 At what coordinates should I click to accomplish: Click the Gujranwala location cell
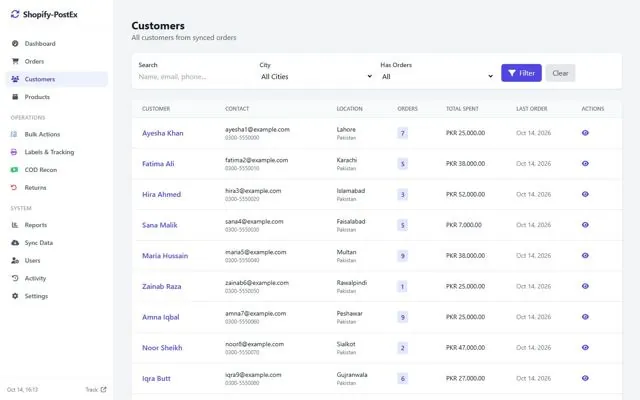[x=352, y=378]
